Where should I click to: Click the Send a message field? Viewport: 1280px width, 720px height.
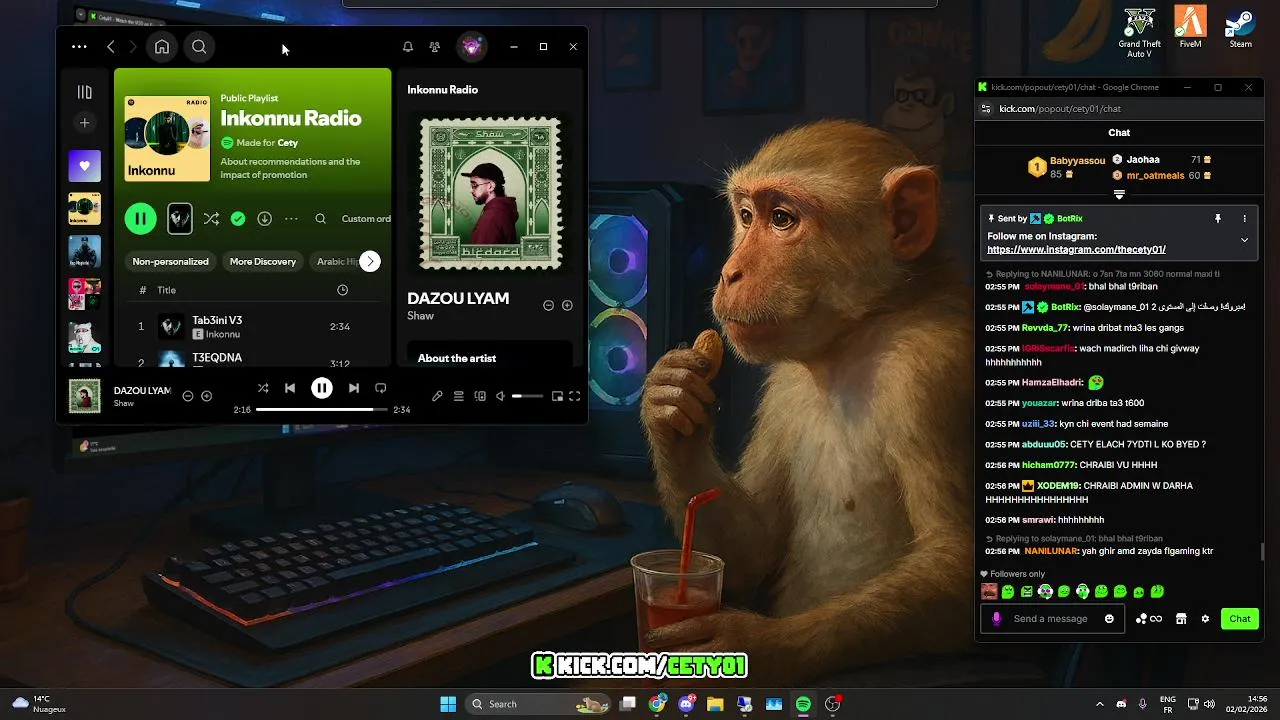pos(1051,619)
